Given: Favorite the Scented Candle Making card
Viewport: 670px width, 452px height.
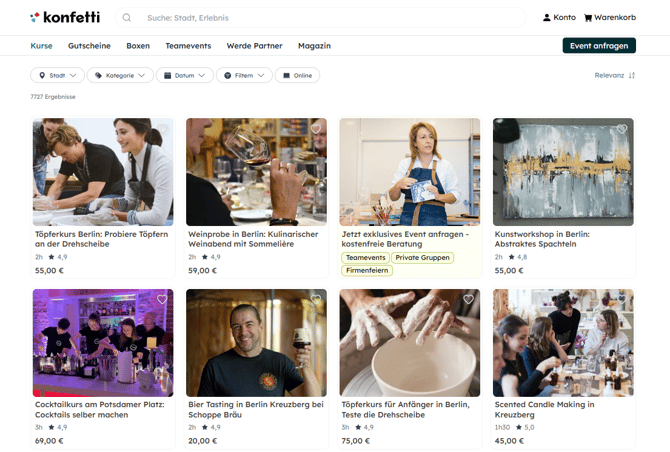Looking at the screenshot, I should (x=622, y=299).
